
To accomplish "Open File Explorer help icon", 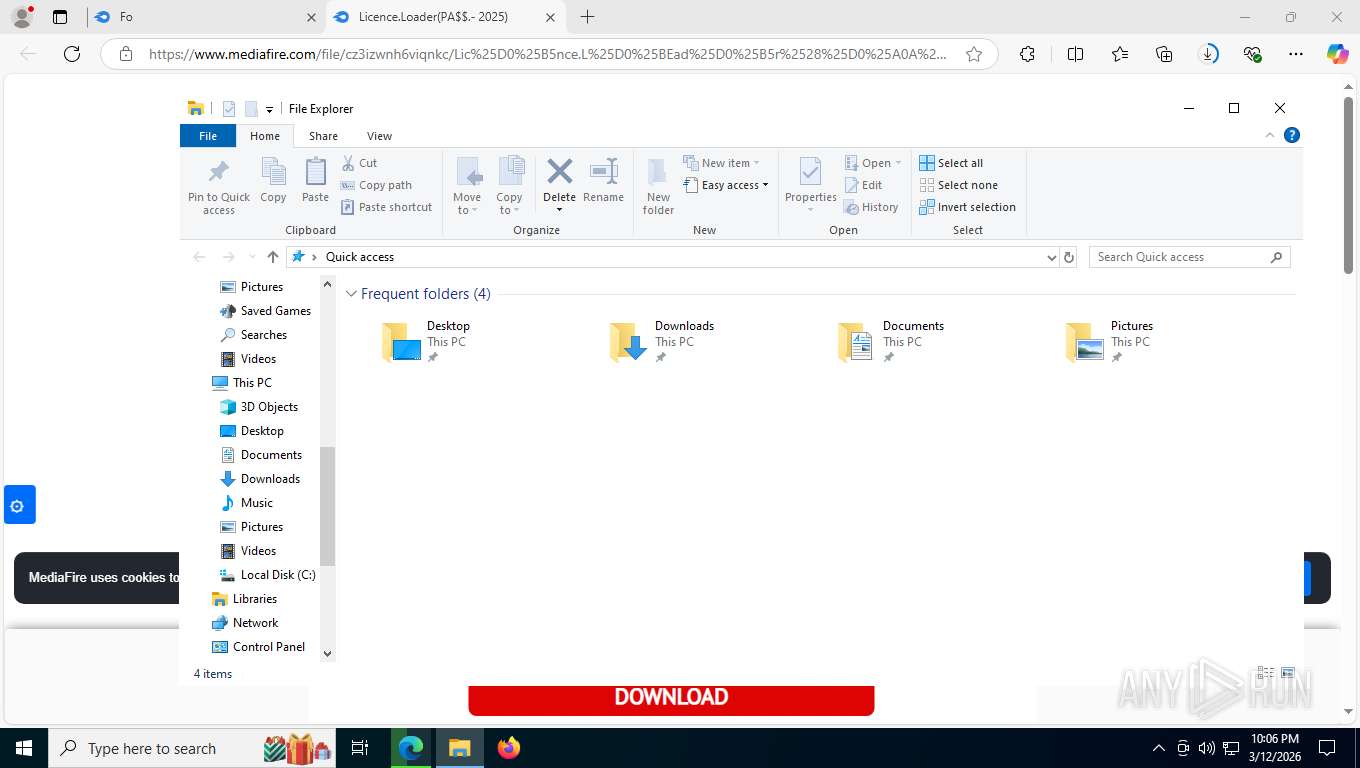I will click(x=1291, y=135).
